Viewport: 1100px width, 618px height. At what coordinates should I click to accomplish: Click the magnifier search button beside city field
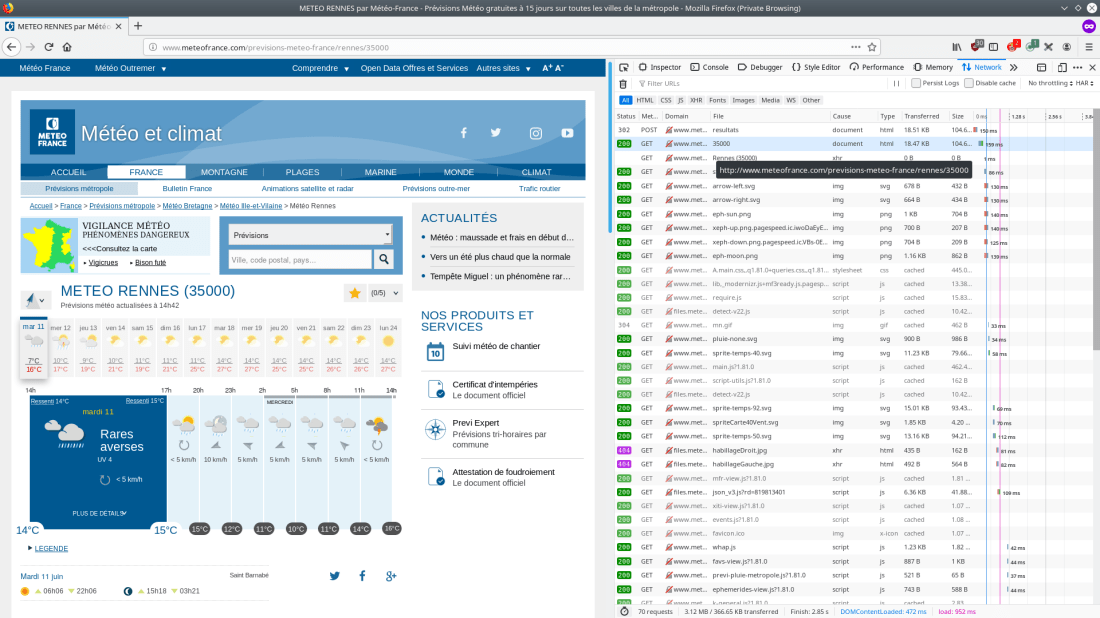click(x=383, y=260)
